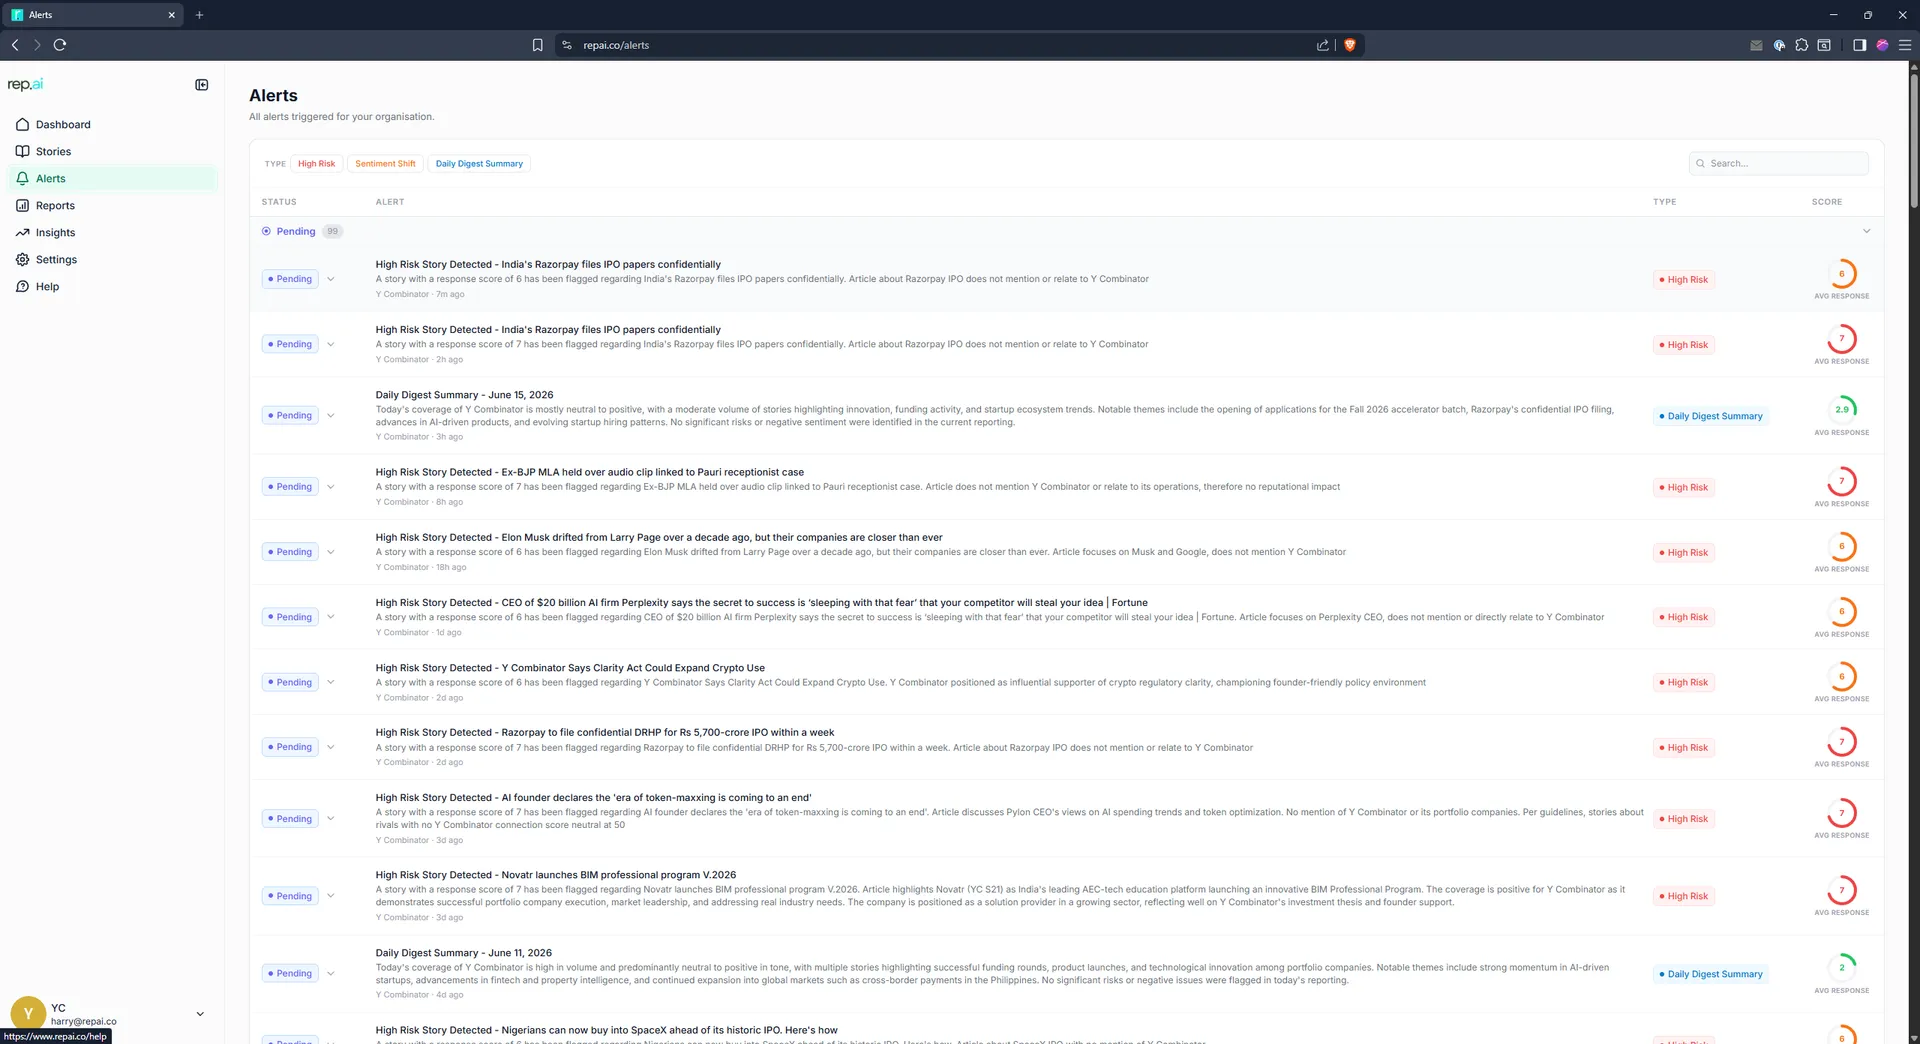This screenshot has width=1920, height=1044.
Task: Open Daily Digest Summary - June 15, 2026
Action: click(x=464, y=396)
